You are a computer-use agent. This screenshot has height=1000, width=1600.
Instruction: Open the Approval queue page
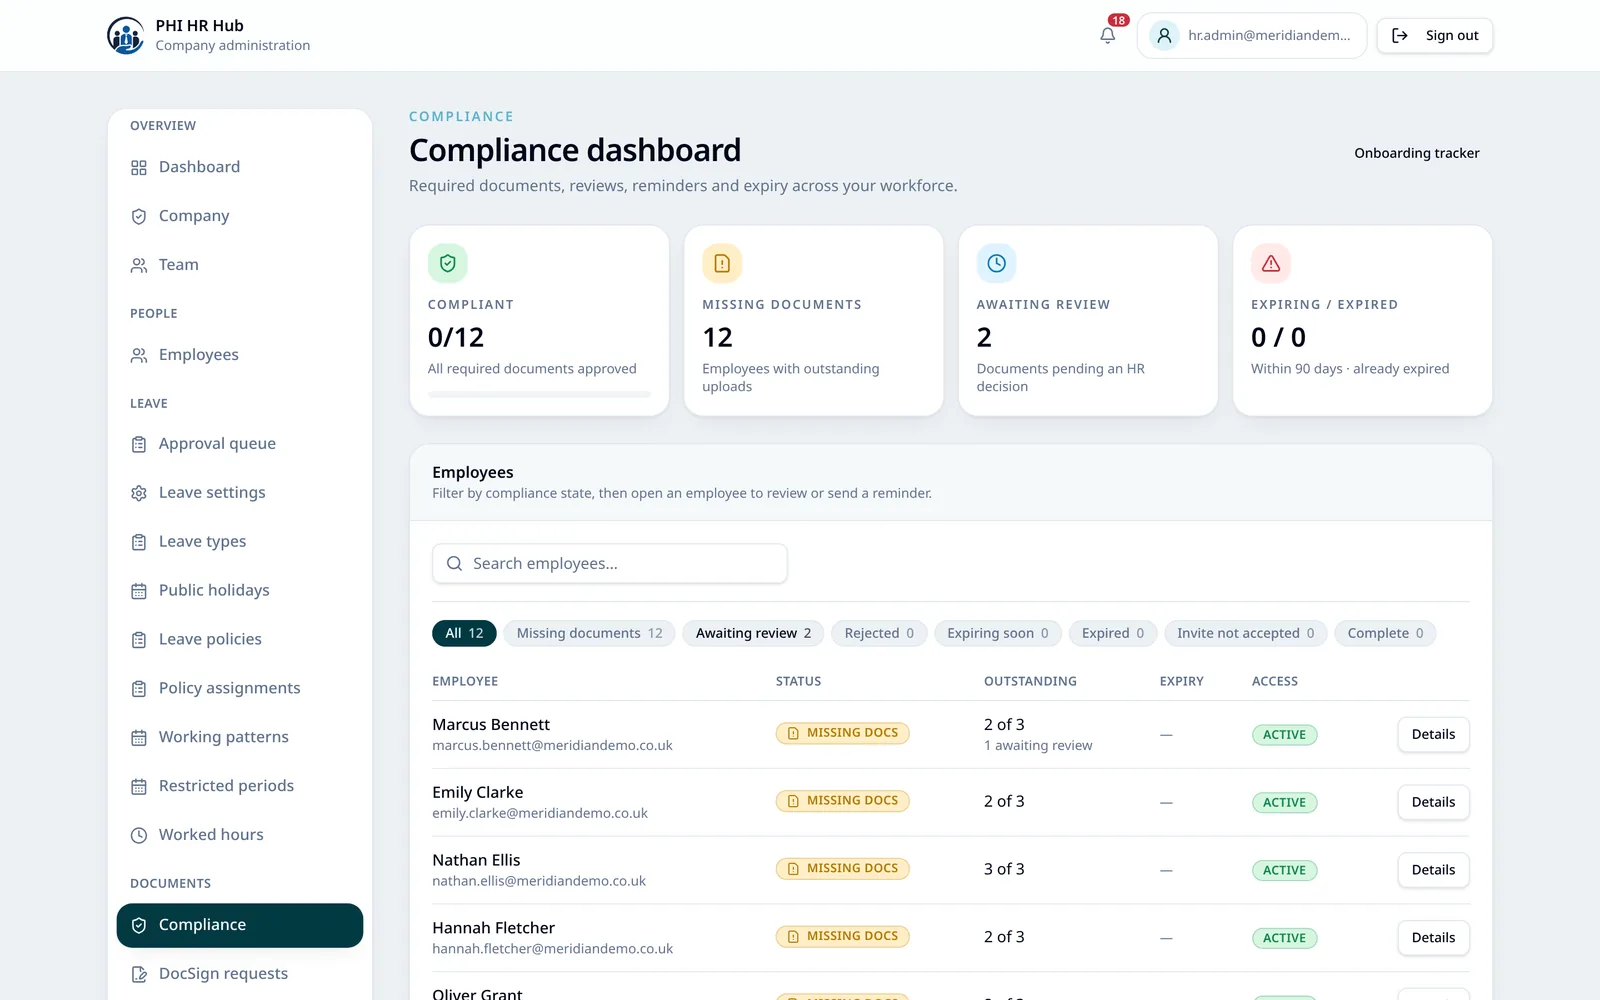(x=240, y=445)
